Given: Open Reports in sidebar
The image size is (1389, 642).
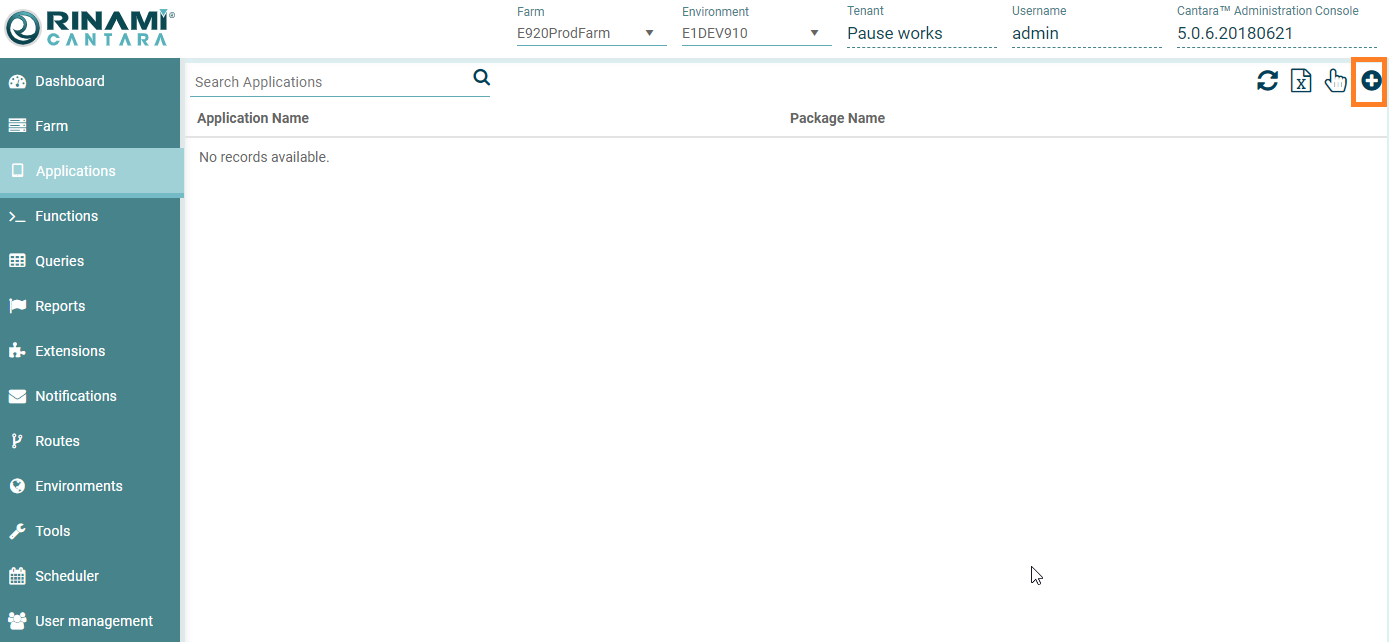Looking at the screenshot, I should click(60, 306).
